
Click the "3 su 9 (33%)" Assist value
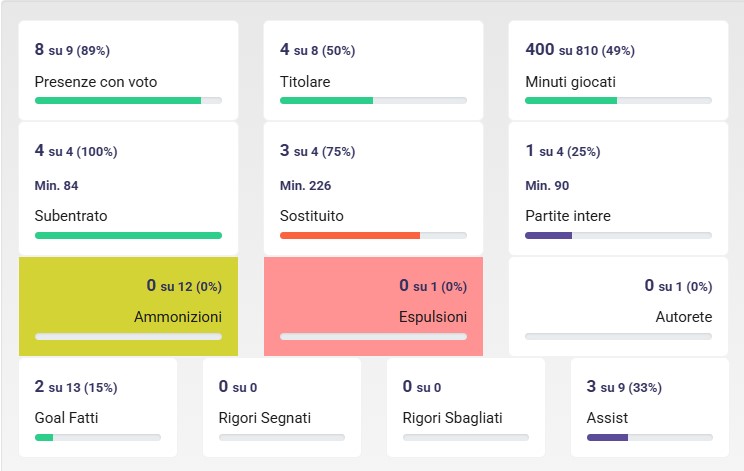point(624,387)
